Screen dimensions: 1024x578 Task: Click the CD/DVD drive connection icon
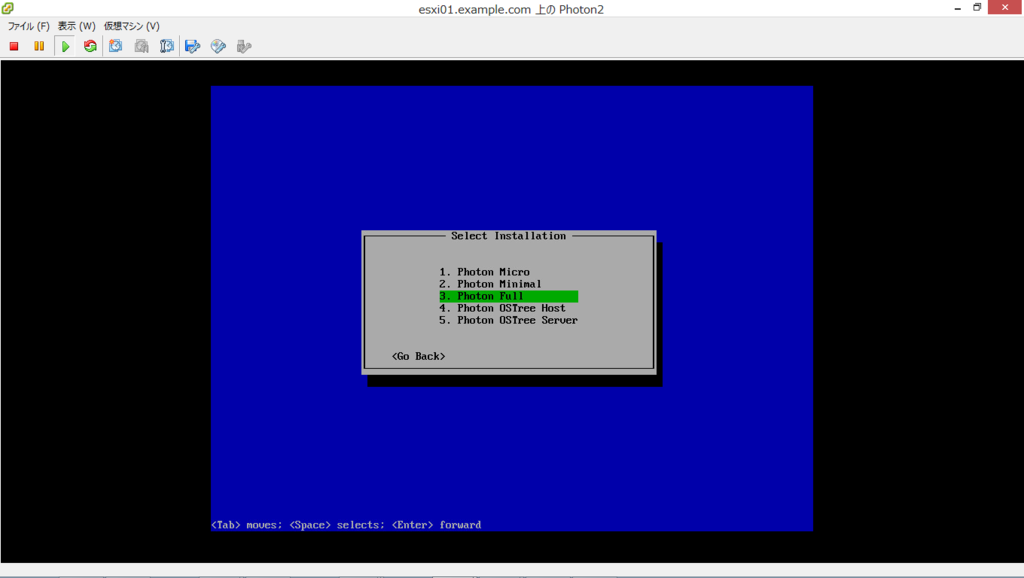[x=218, y=46]
